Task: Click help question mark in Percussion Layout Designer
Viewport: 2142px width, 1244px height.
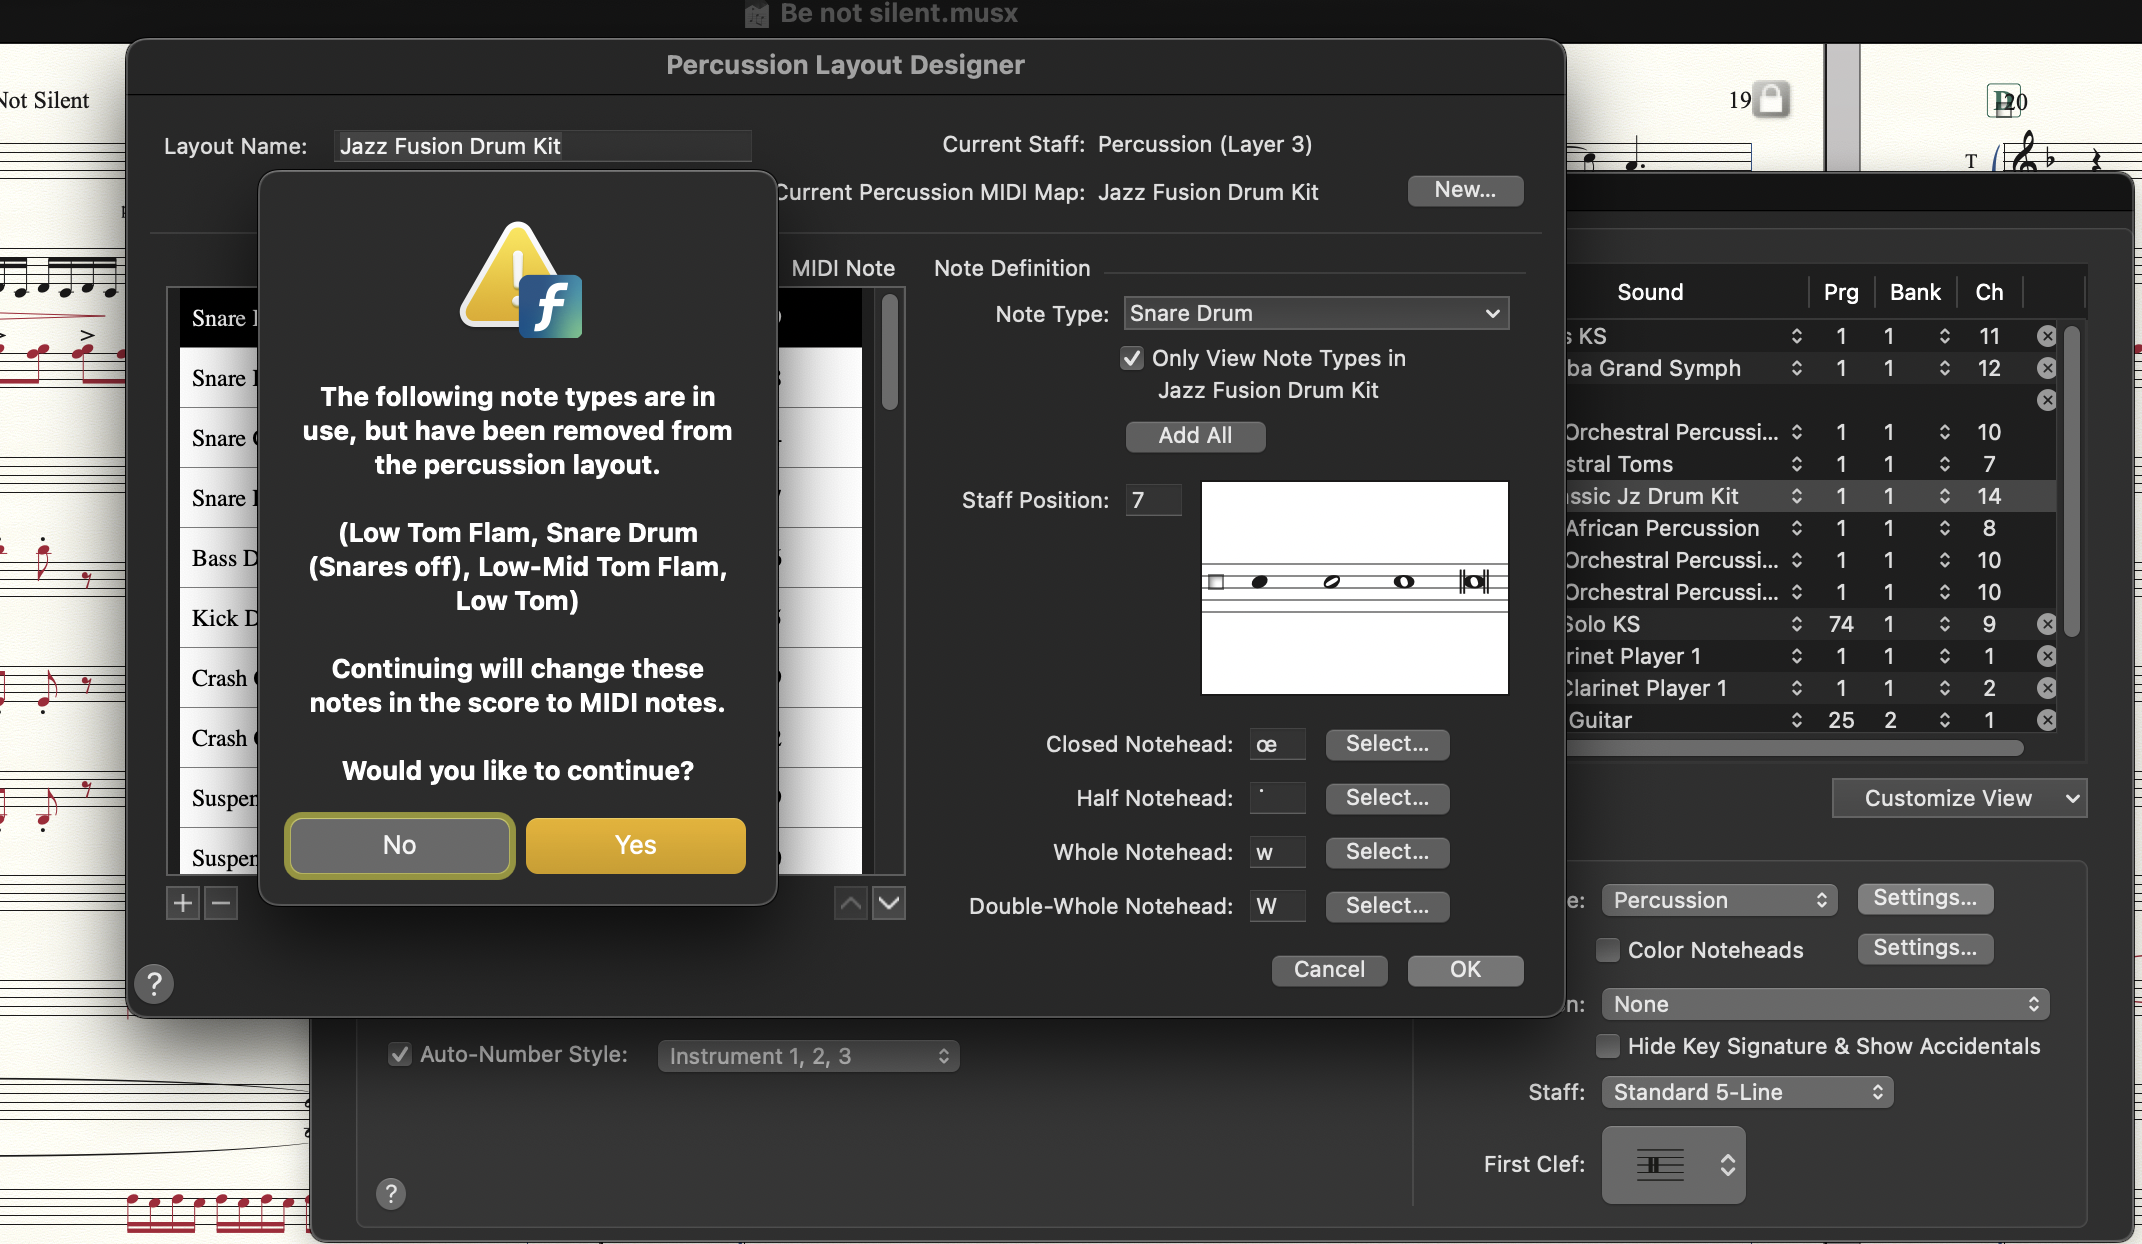Action: (154, 984)
